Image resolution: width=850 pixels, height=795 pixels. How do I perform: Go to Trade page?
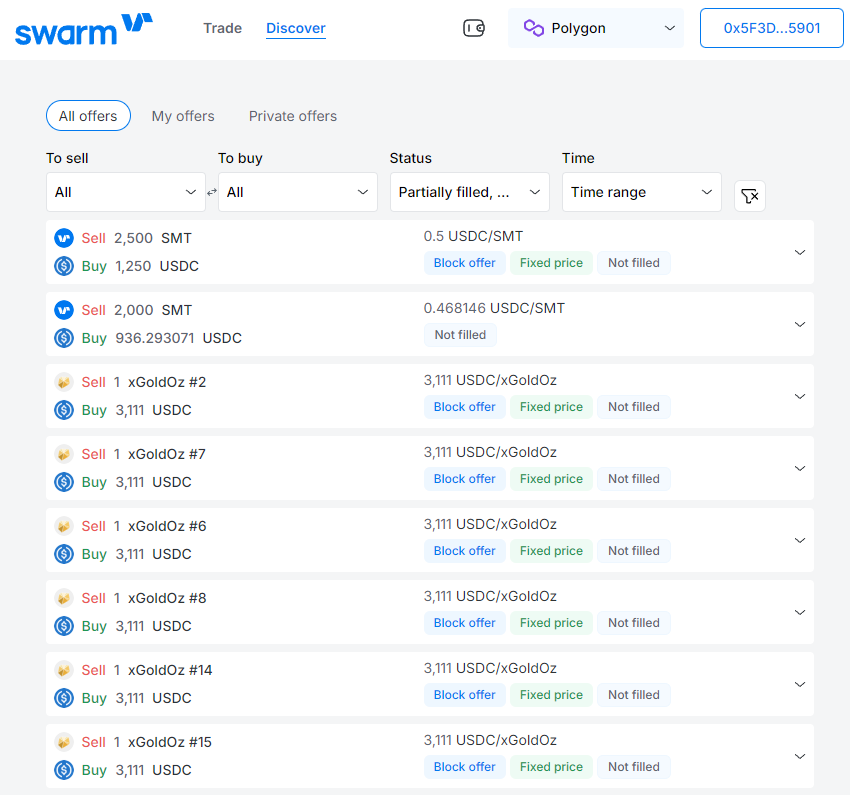point(222,28)
